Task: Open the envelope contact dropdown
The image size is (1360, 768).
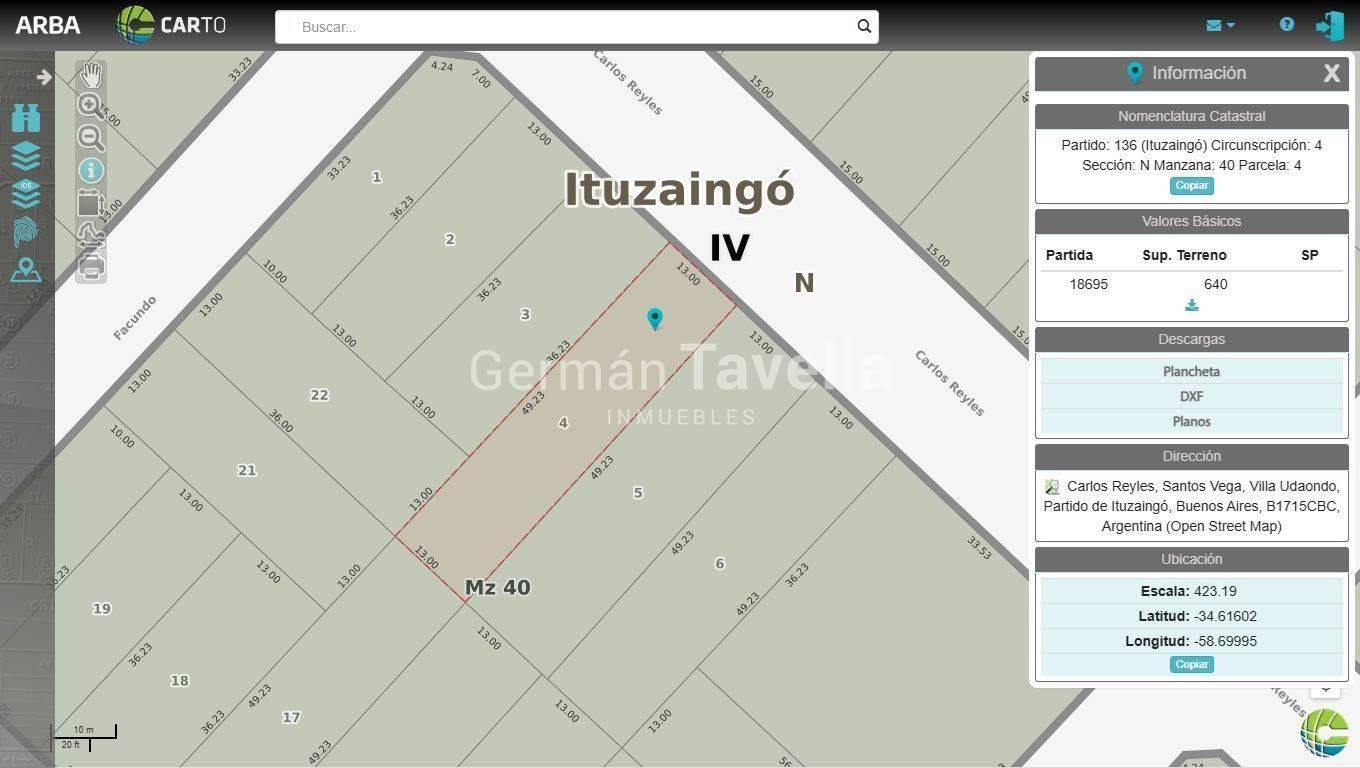Action: click(x=1220, y=26)
